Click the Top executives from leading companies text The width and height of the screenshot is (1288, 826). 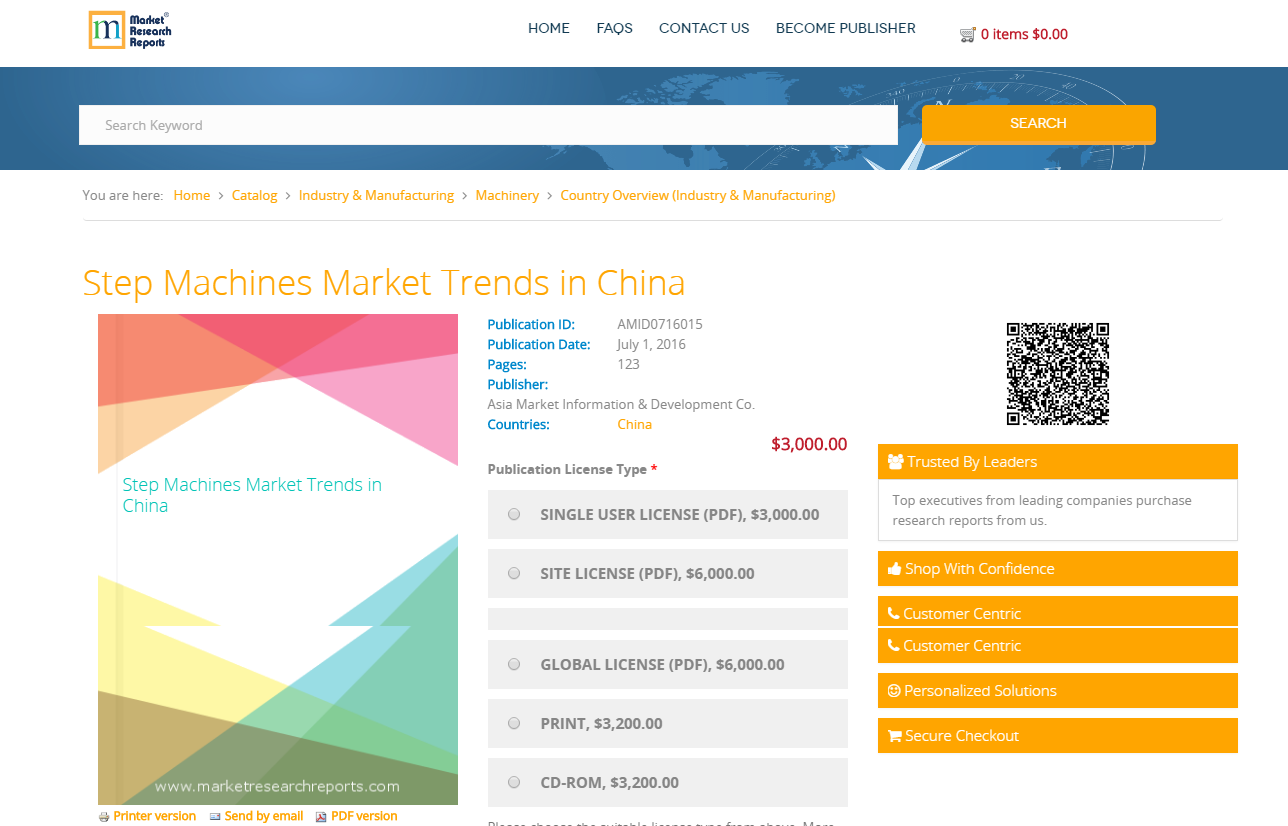(1042, 510)
